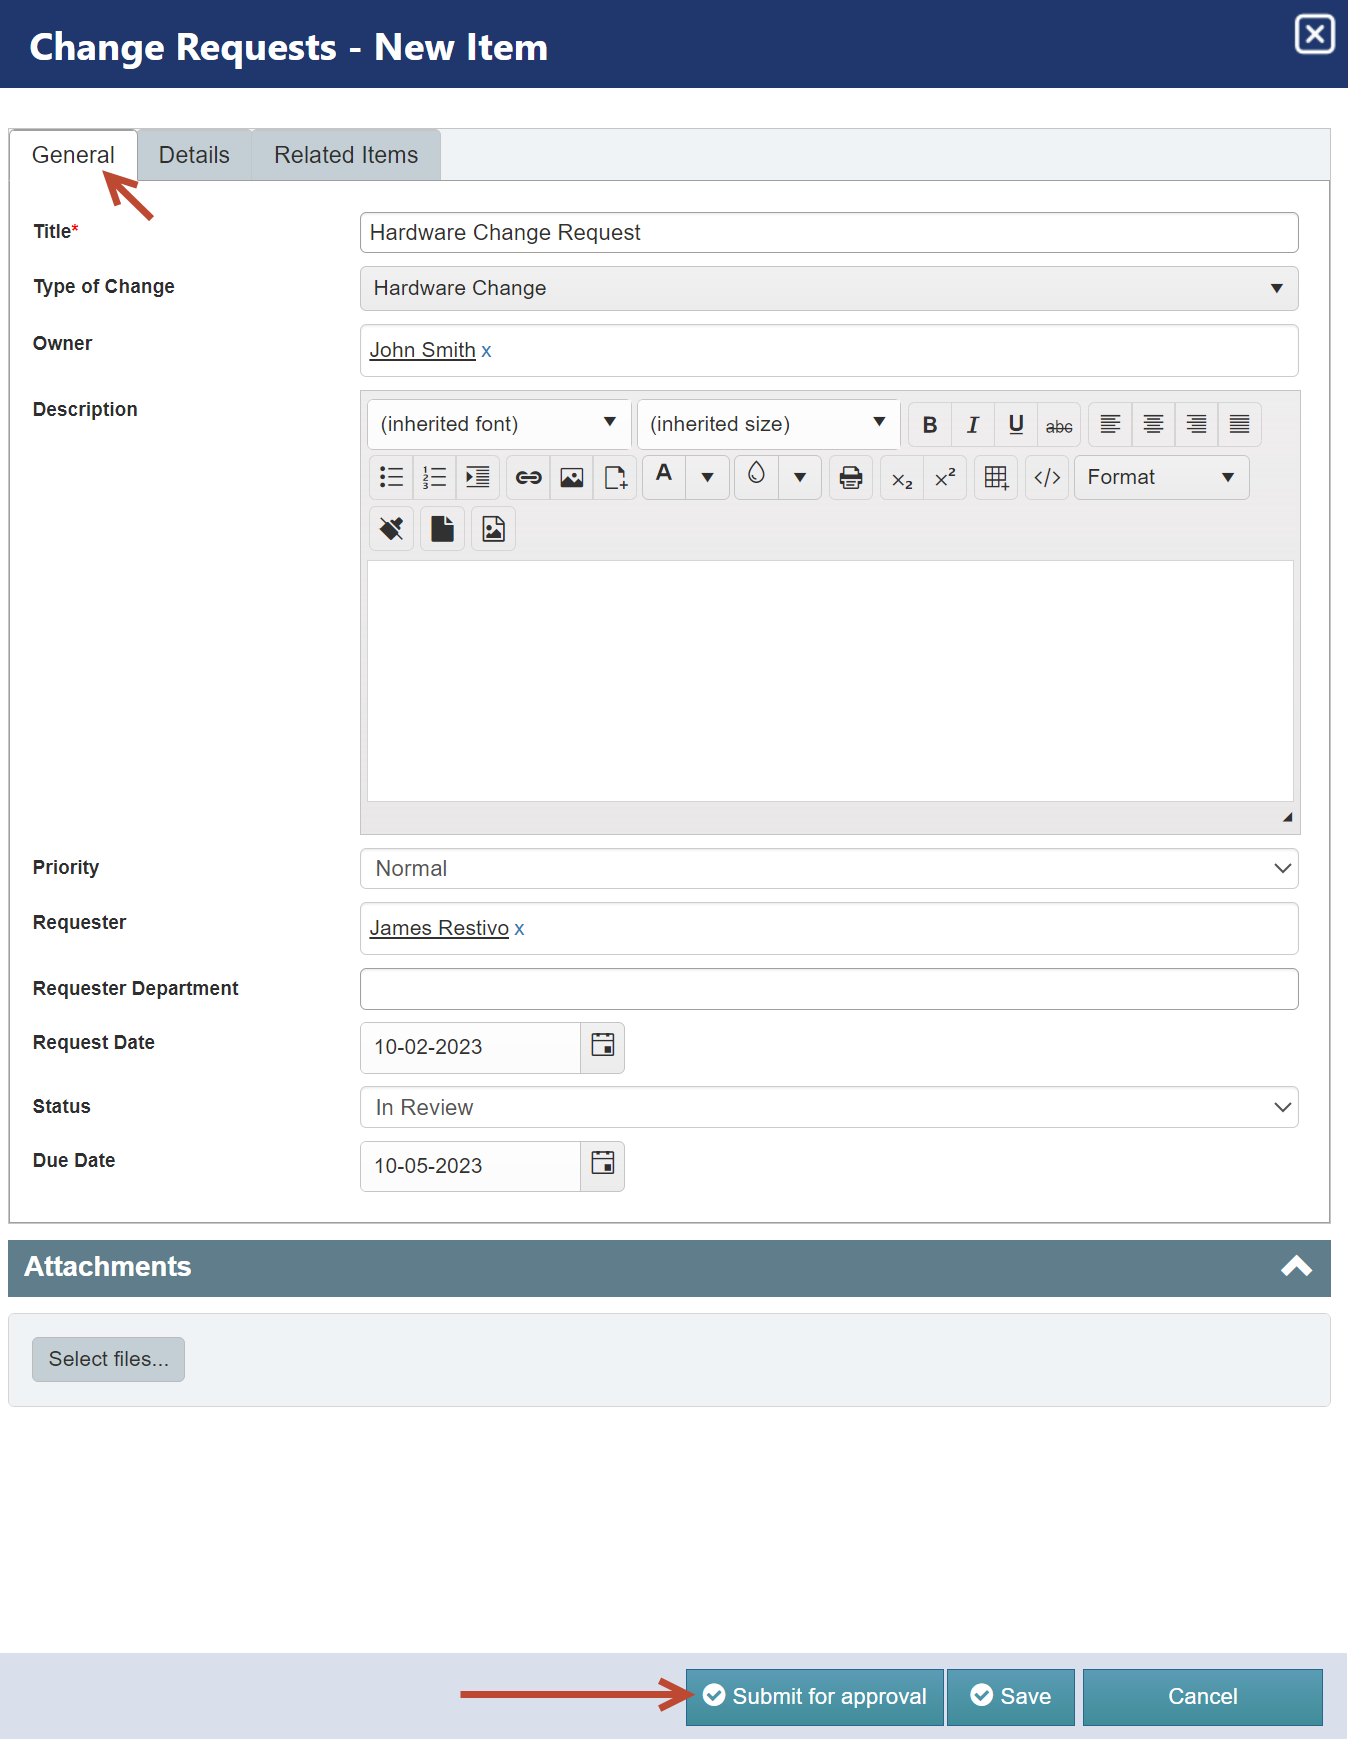Toggle italic text formatting
This screenshot has width=1348, height=1739.
(972, 425)
